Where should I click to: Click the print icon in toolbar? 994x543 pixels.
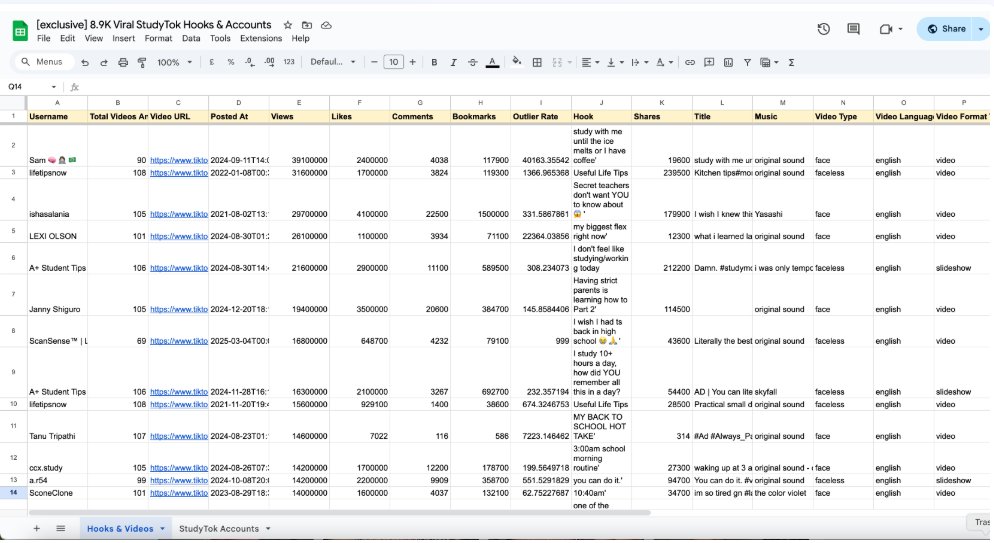(x=123, y=62)
